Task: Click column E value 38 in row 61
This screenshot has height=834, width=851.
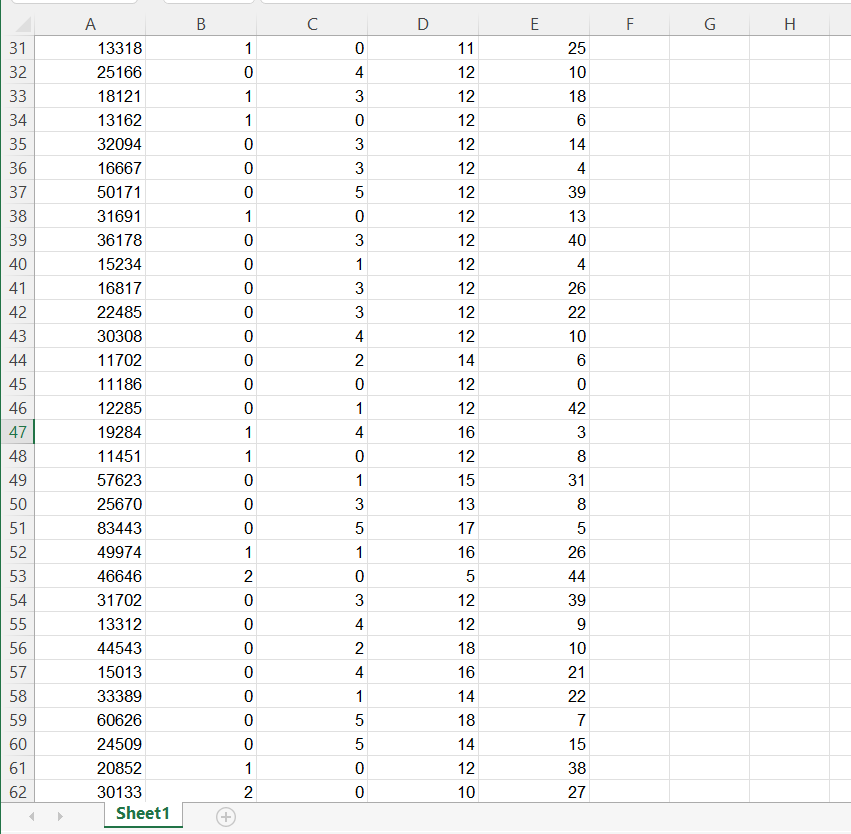Action: pyautogui.click(x=534, y=768)
